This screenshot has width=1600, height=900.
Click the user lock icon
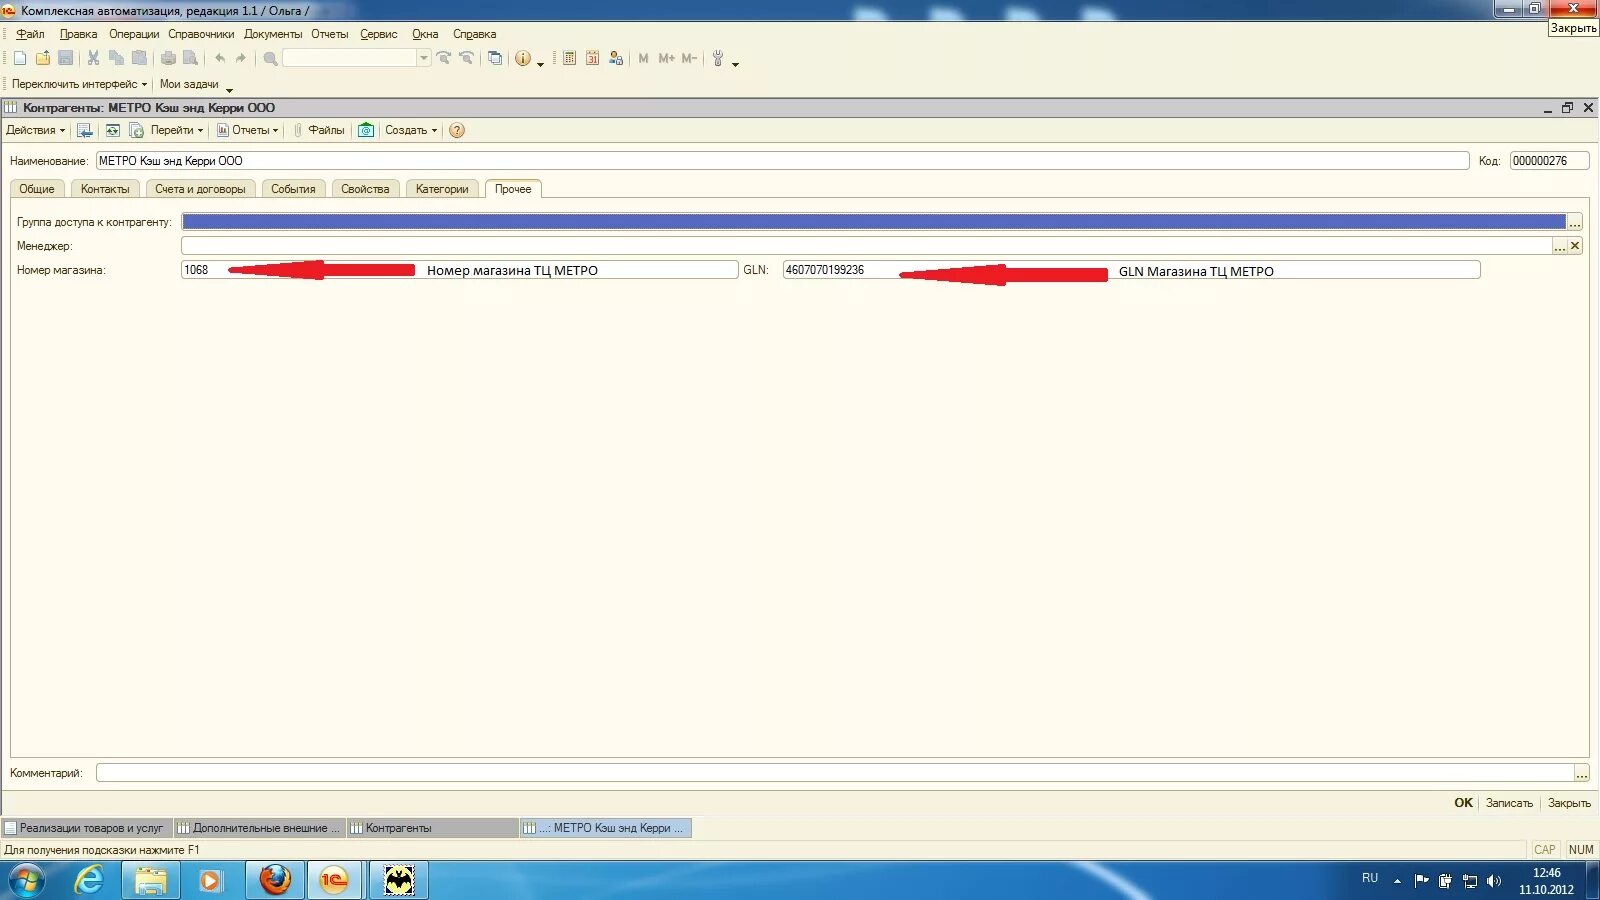click(615, 58)
